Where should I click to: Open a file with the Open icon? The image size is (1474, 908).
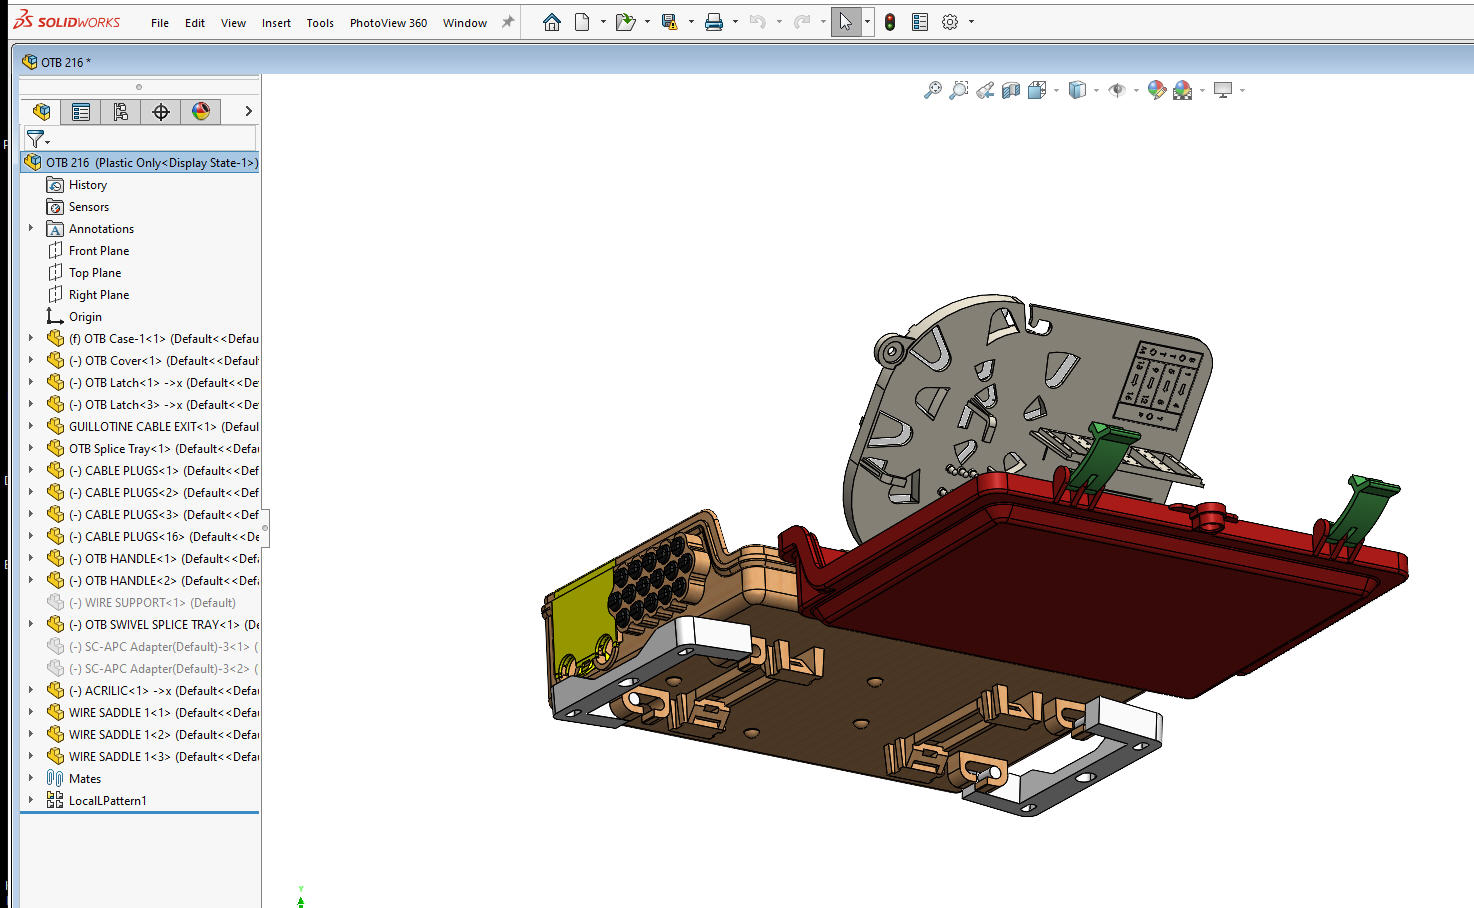click(x=625, y=22)
